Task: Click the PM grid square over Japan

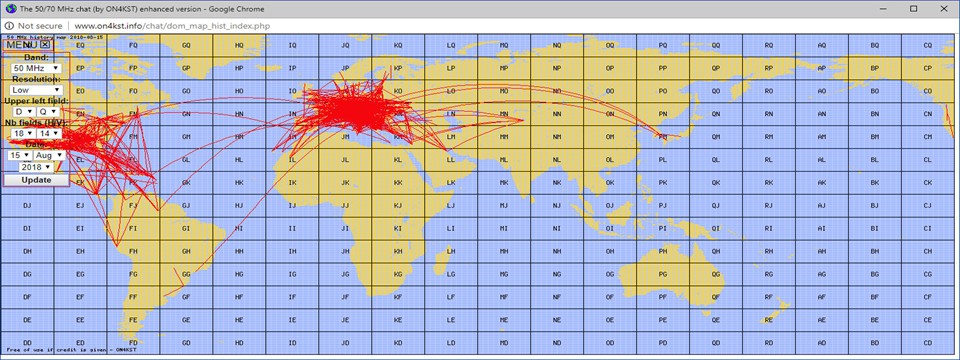Action: (663, 137)
